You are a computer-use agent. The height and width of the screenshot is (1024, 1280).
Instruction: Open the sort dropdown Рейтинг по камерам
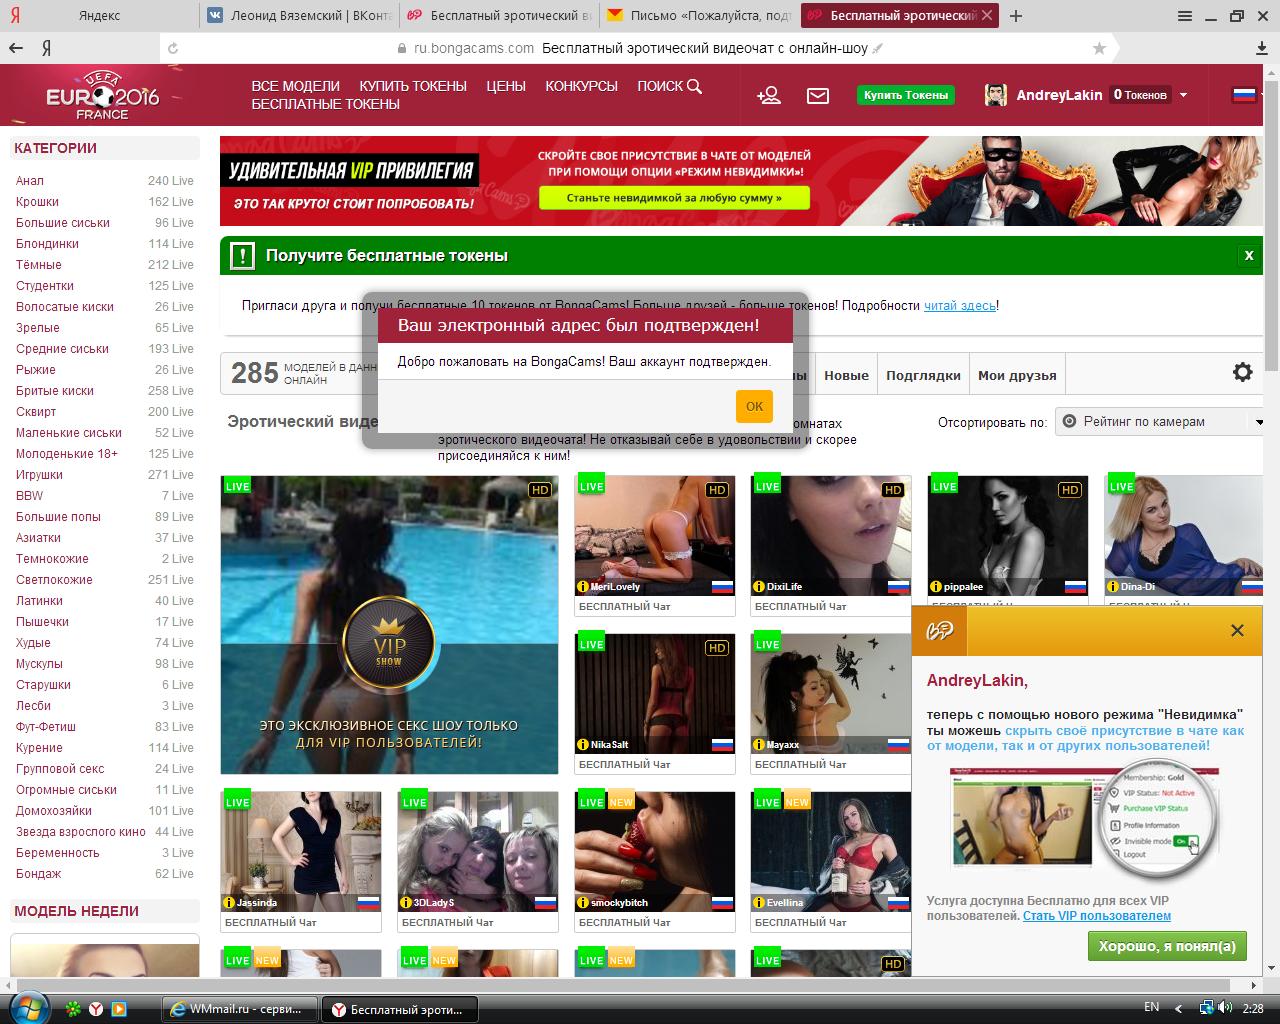pos(1161,422)
